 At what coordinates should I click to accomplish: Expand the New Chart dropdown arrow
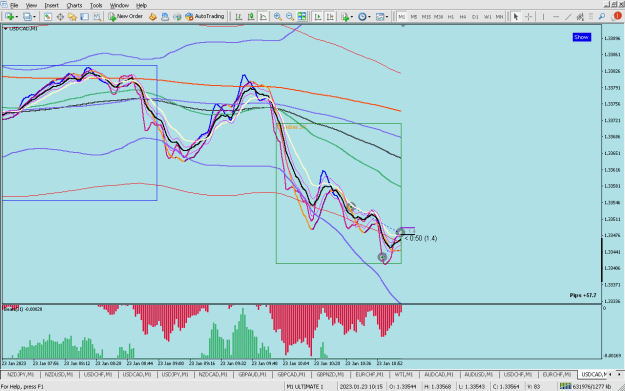point(17,17)
